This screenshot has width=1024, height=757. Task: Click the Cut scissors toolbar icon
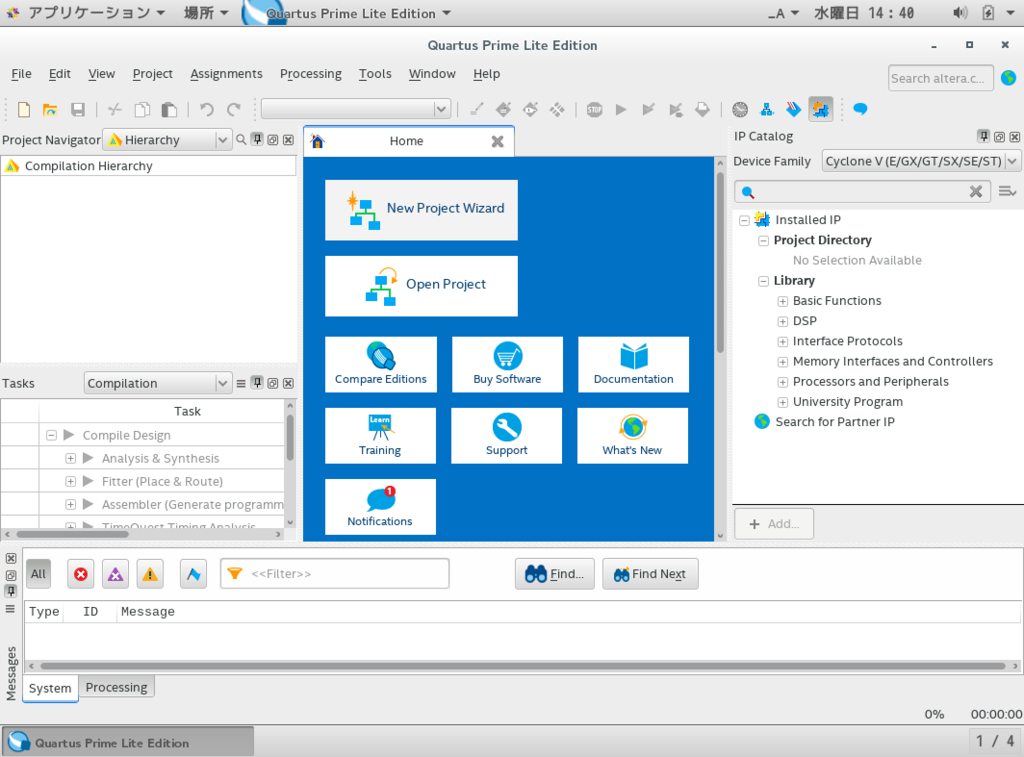coord(115,109)
